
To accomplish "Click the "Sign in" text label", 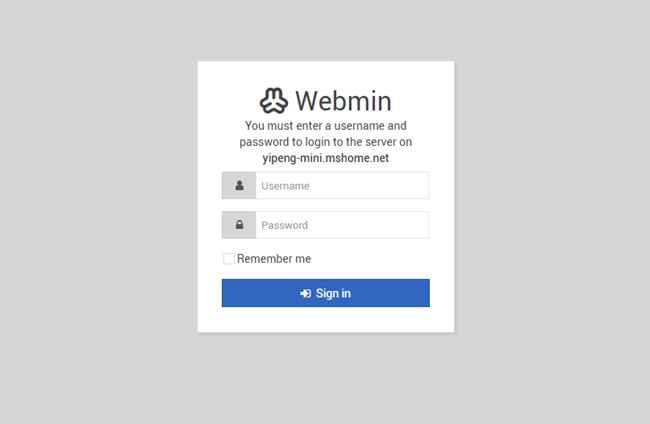I will pos(333,293).
